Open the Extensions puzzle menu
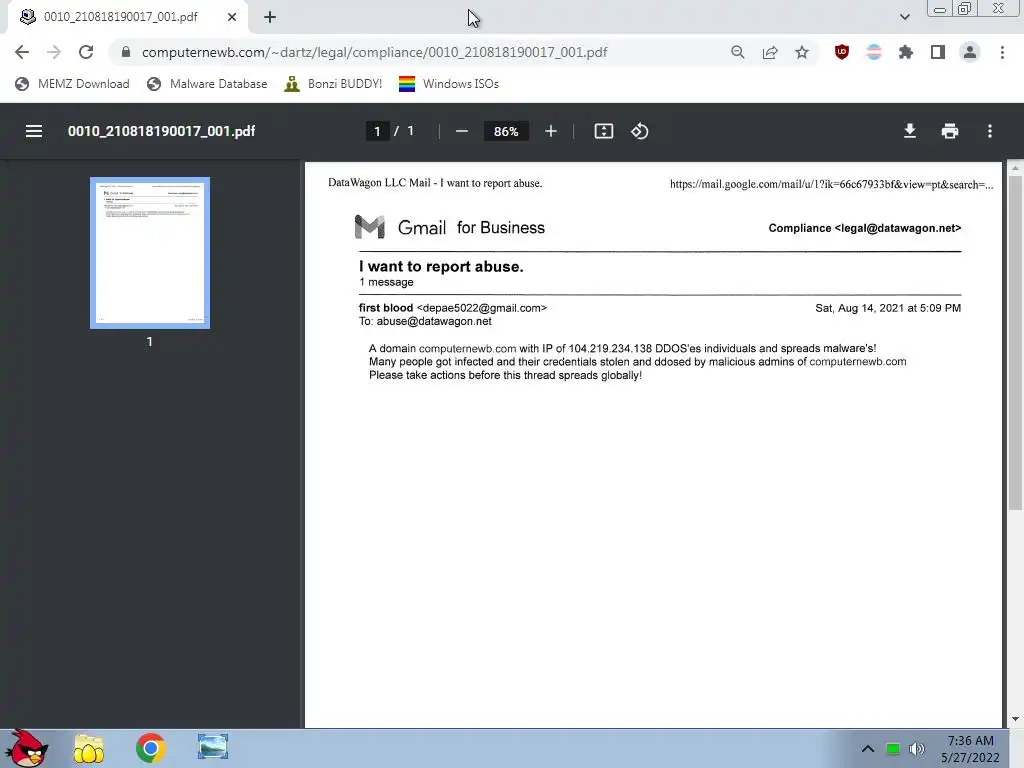Screen dimensions: 1024x768 906,52
